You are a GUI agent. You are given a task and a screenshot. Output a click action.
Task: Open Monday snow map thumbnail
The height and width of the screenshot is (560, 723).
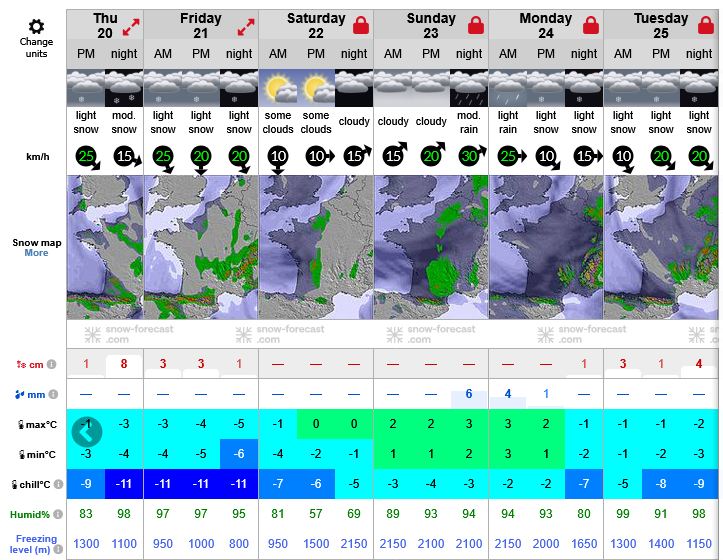(x=546, y=247)
